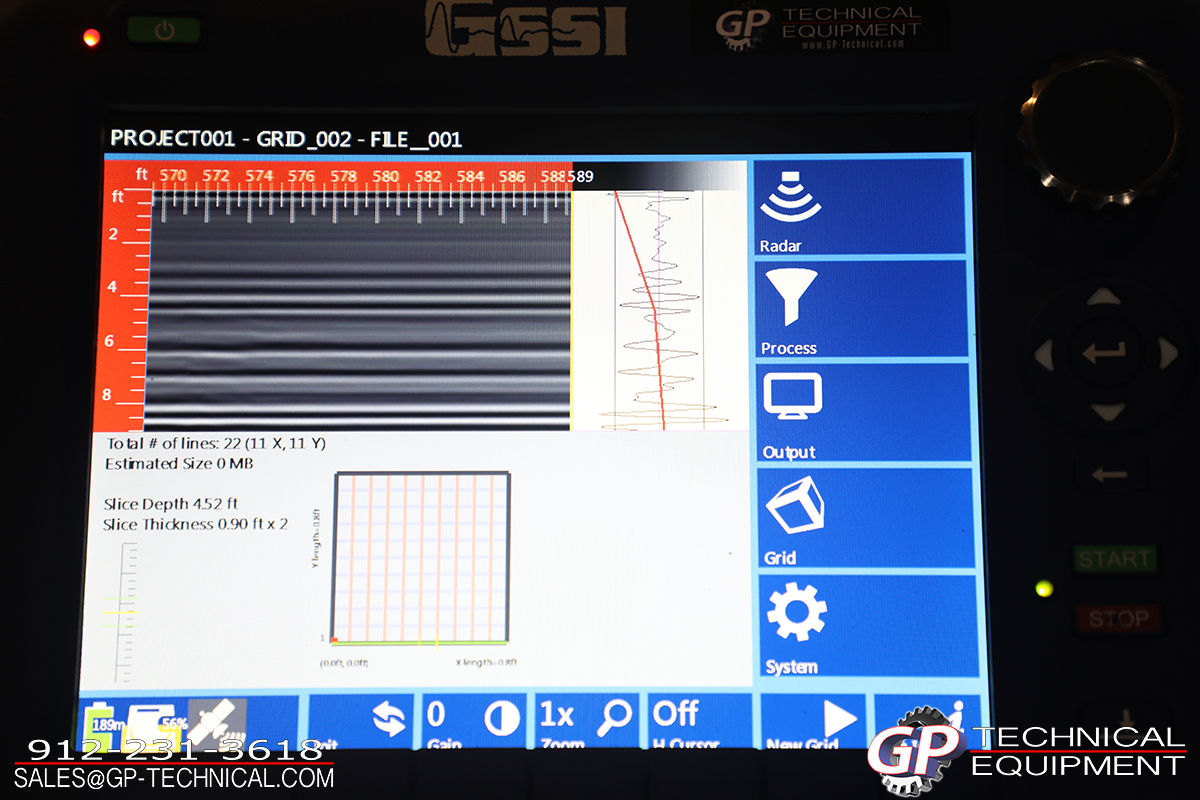Click the GPS satellite status icon
Screen dimensions: 1200x800
[218, 722]
